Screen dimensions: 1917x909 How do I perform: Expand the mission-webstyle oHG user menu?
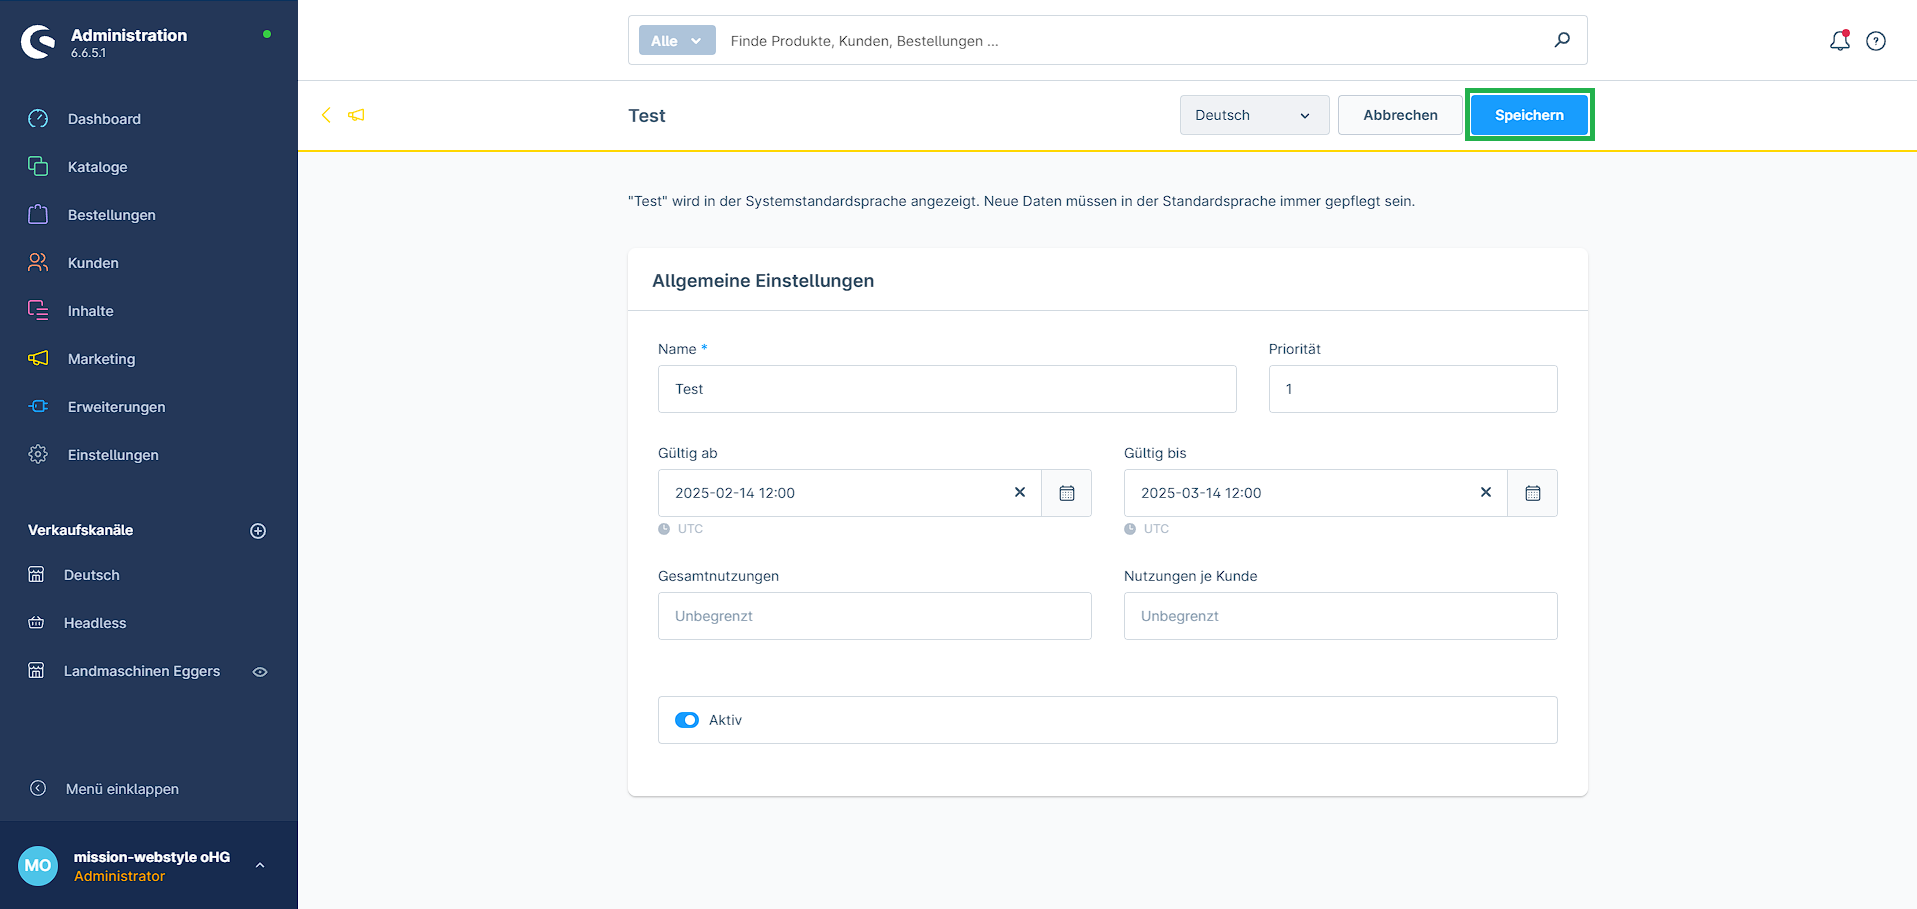point(260,865)
